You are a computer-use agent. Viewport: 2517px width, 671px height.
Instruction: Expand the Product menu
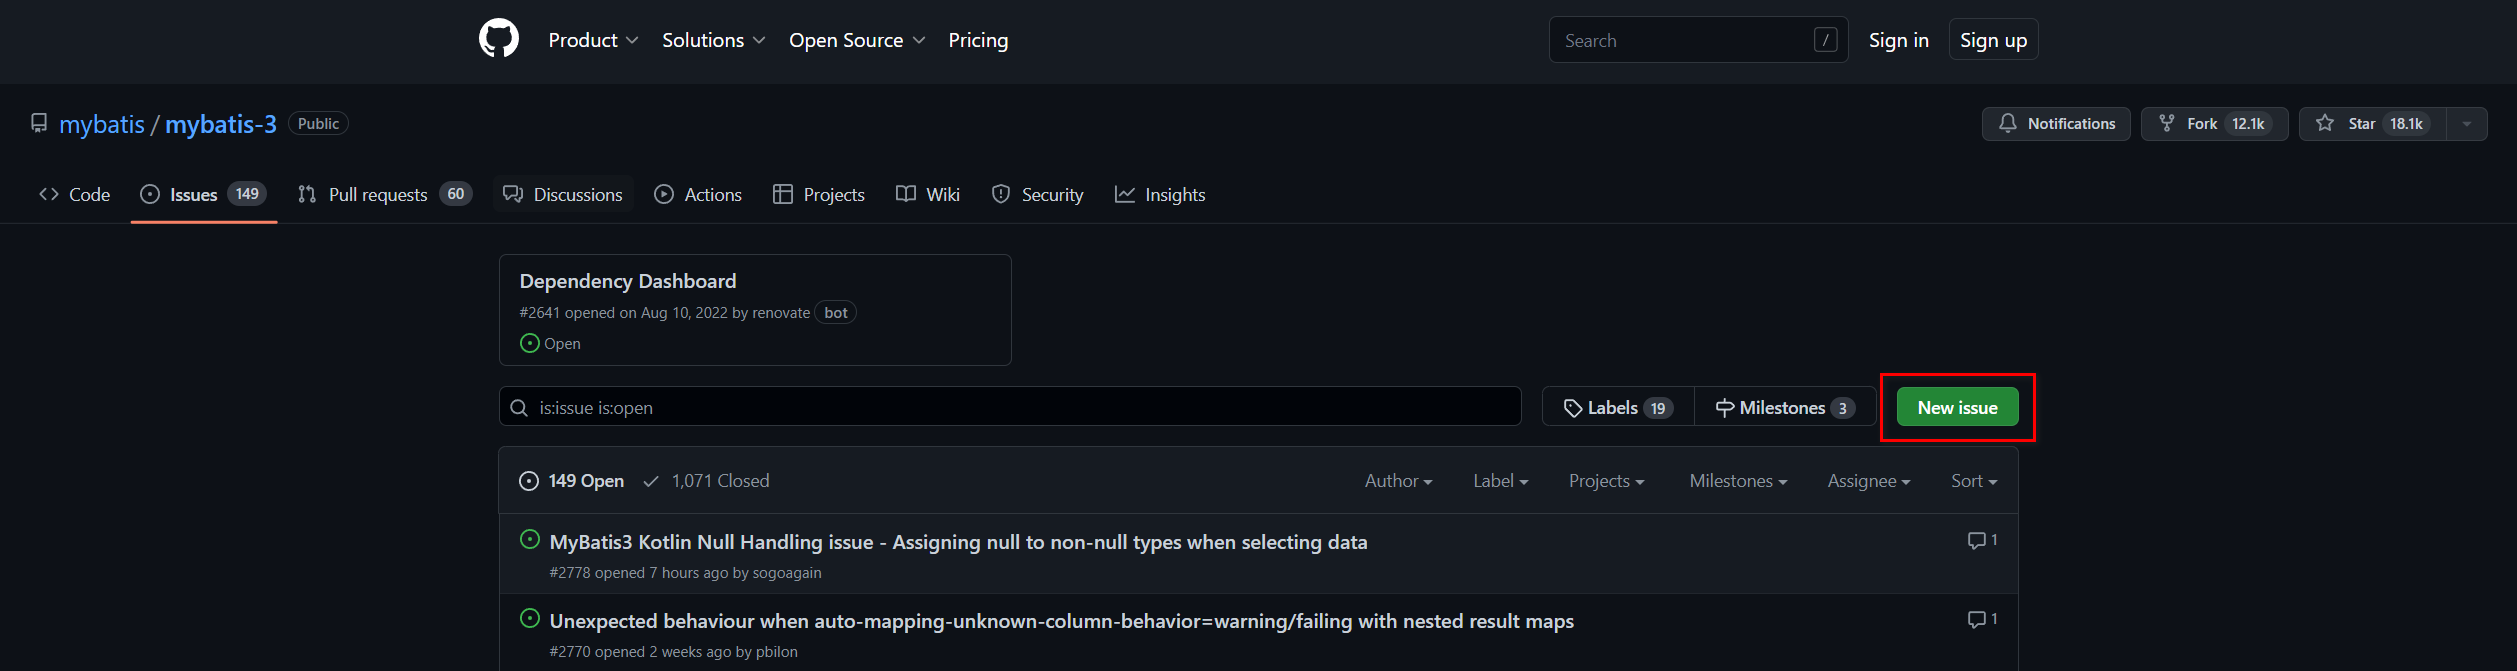(593, 40)
